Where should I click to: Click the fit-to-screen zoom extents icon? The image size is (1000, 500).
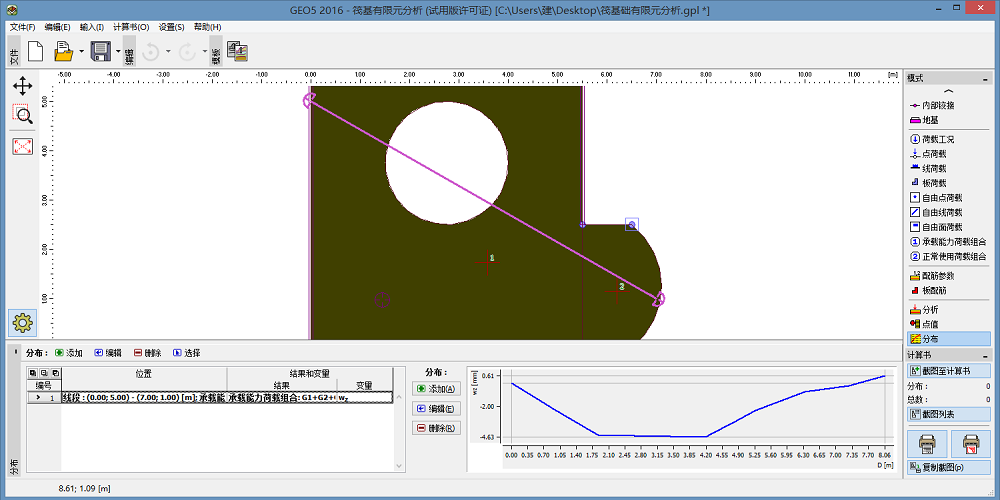click(x=22, y=147)
